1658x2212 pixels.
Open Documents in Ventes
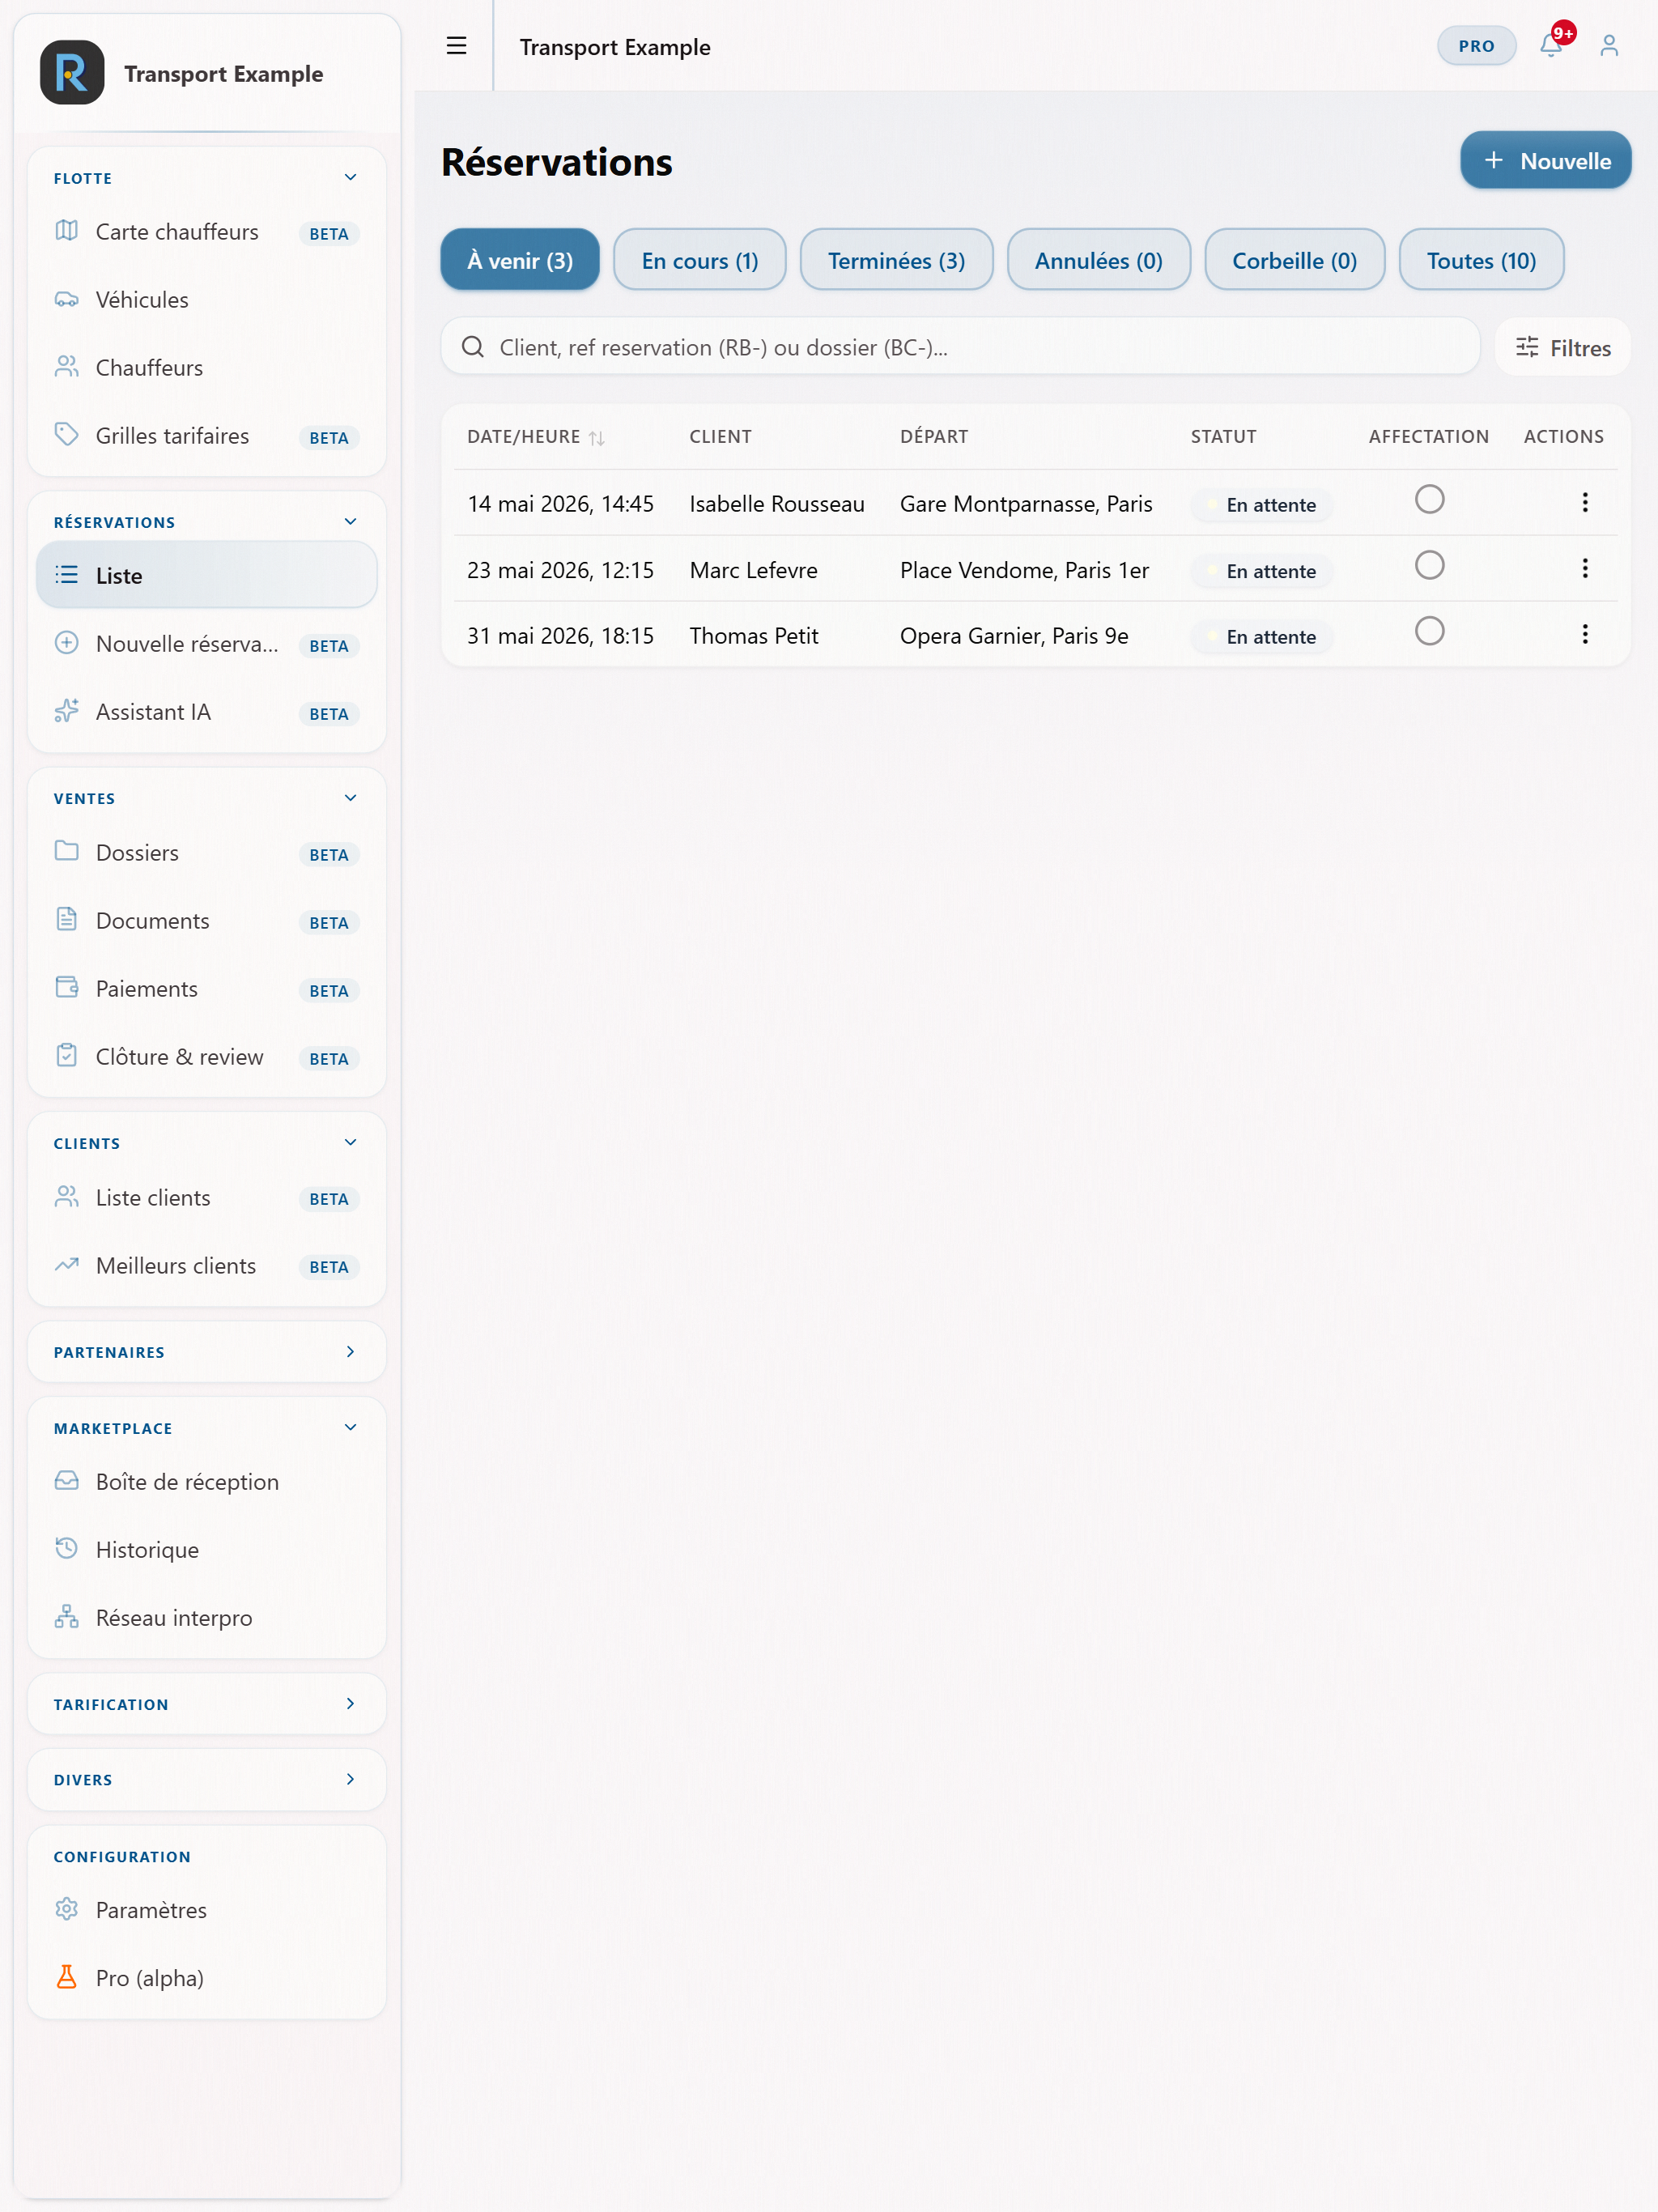207,920
